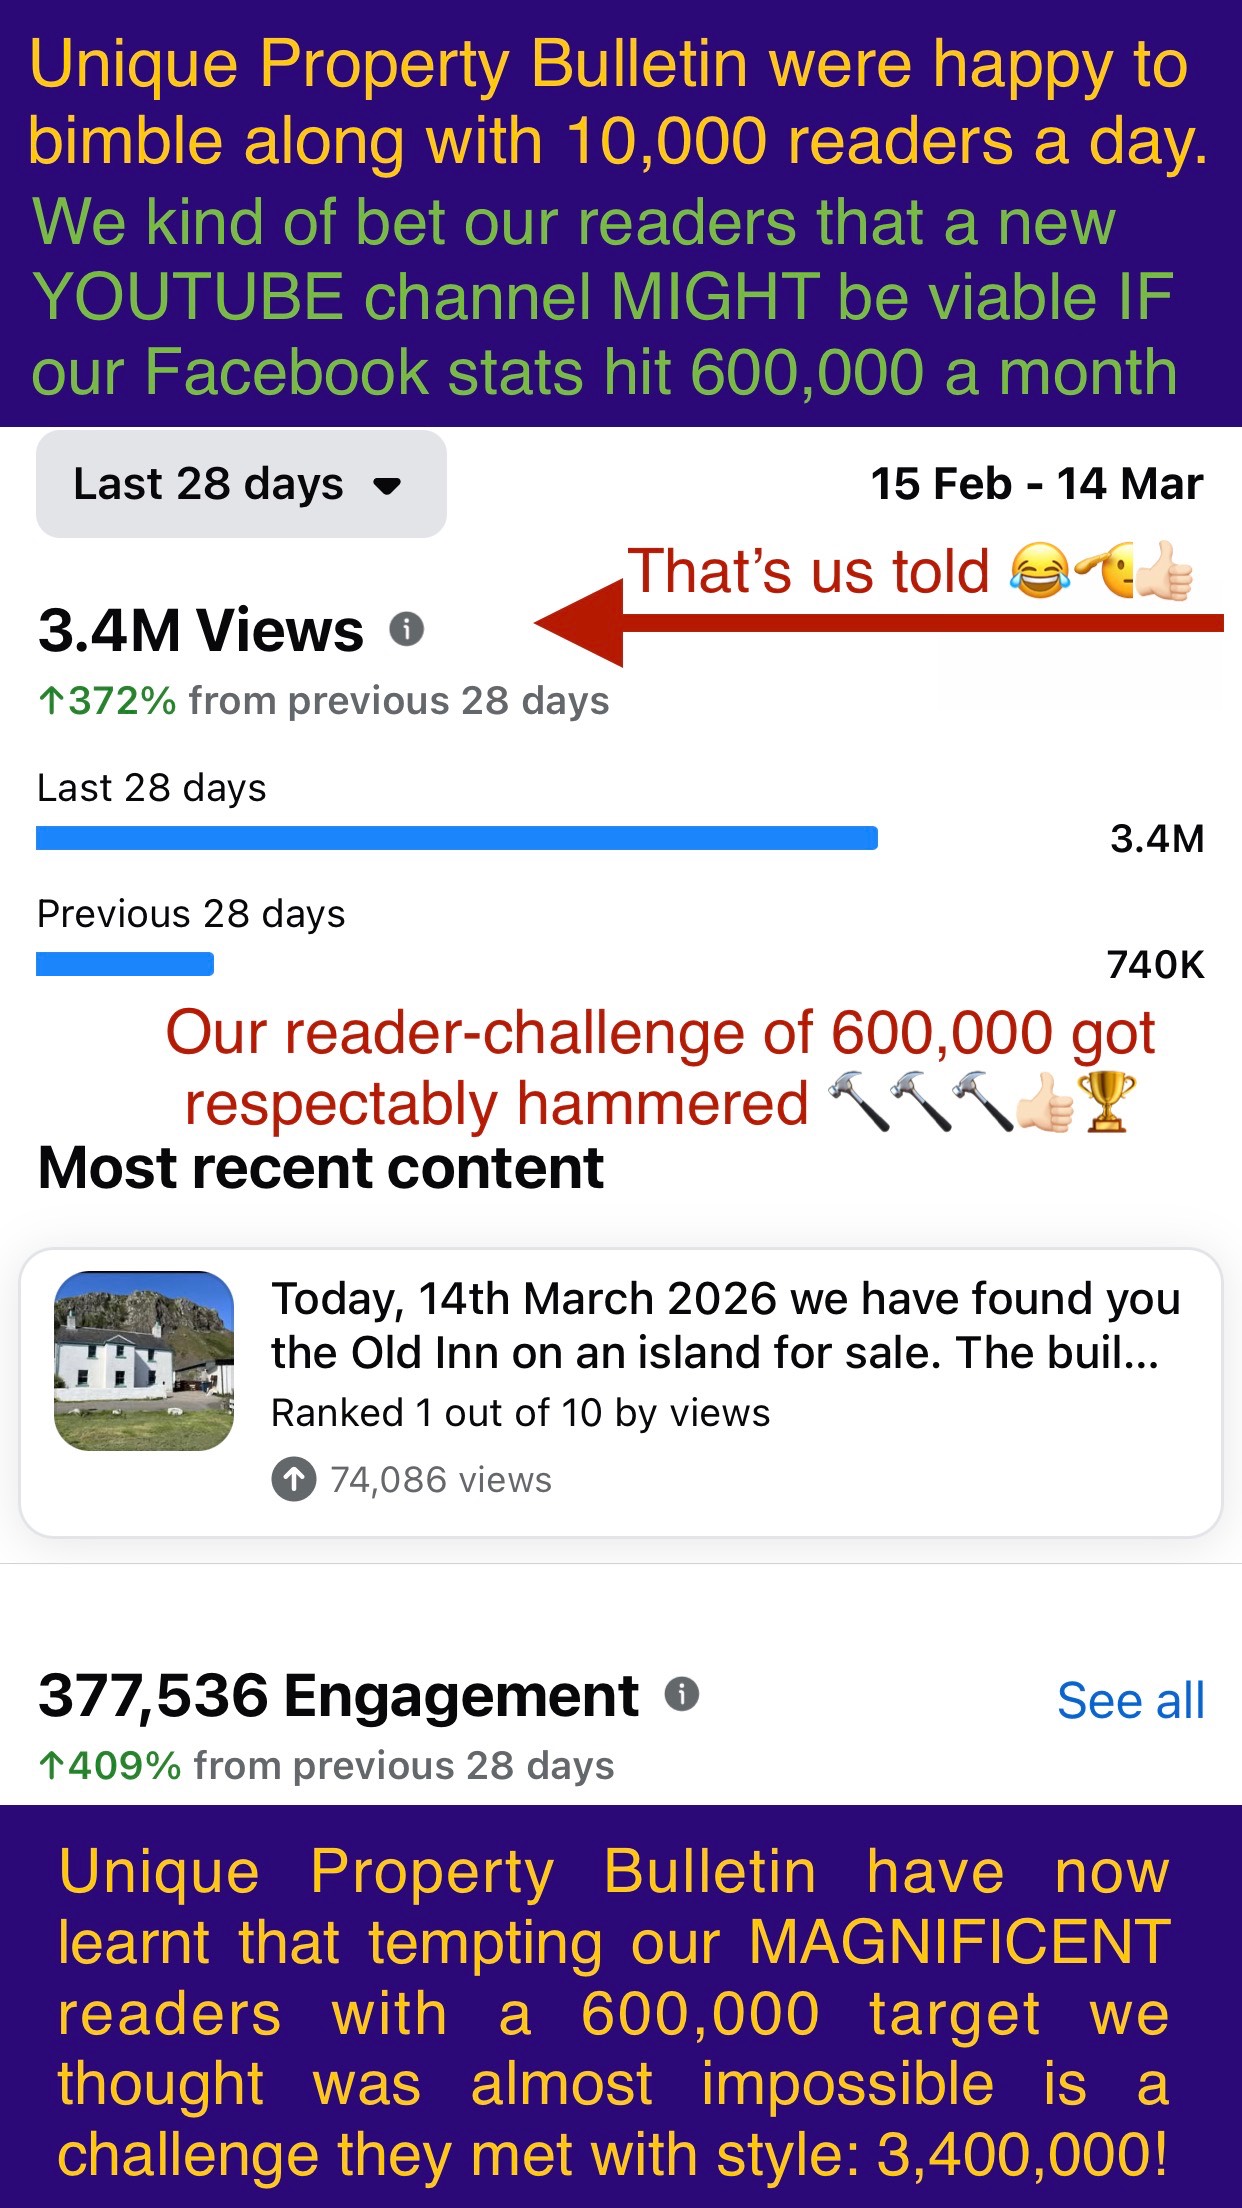This screenshot has width=1242, height=2208.
Task: Tap the info icon beside 377,536 Engagement
Action: pyautogui.click(x=682, y=1694)
